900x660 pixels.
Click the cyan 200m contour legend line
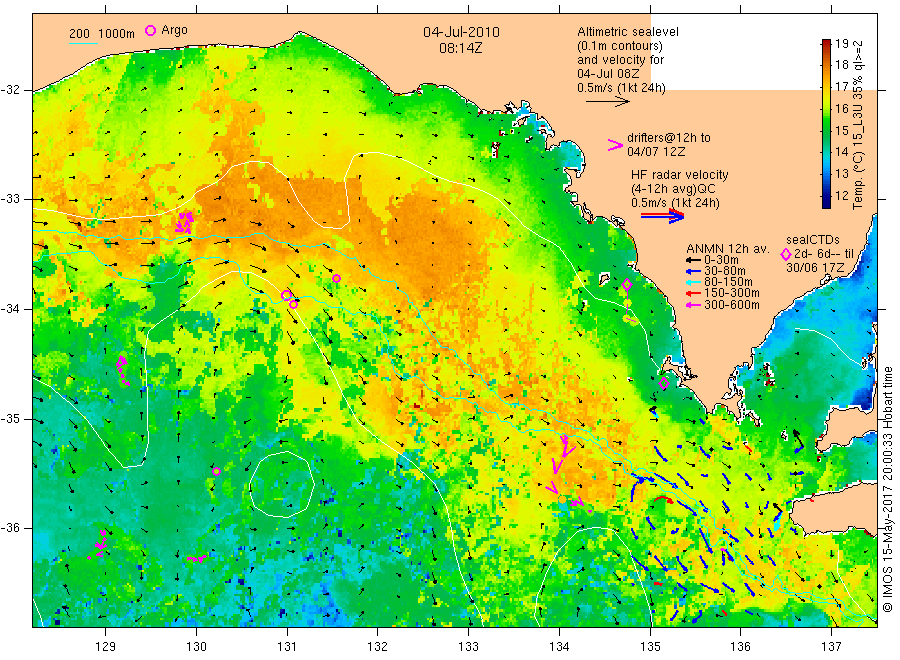(83, 43)
